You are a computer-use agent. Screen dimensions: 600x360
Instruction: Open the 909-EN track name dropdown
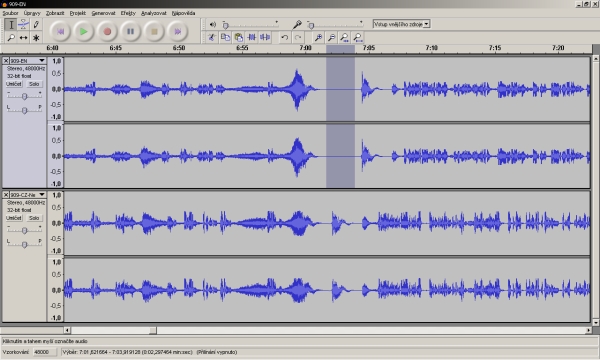(28, 61)
